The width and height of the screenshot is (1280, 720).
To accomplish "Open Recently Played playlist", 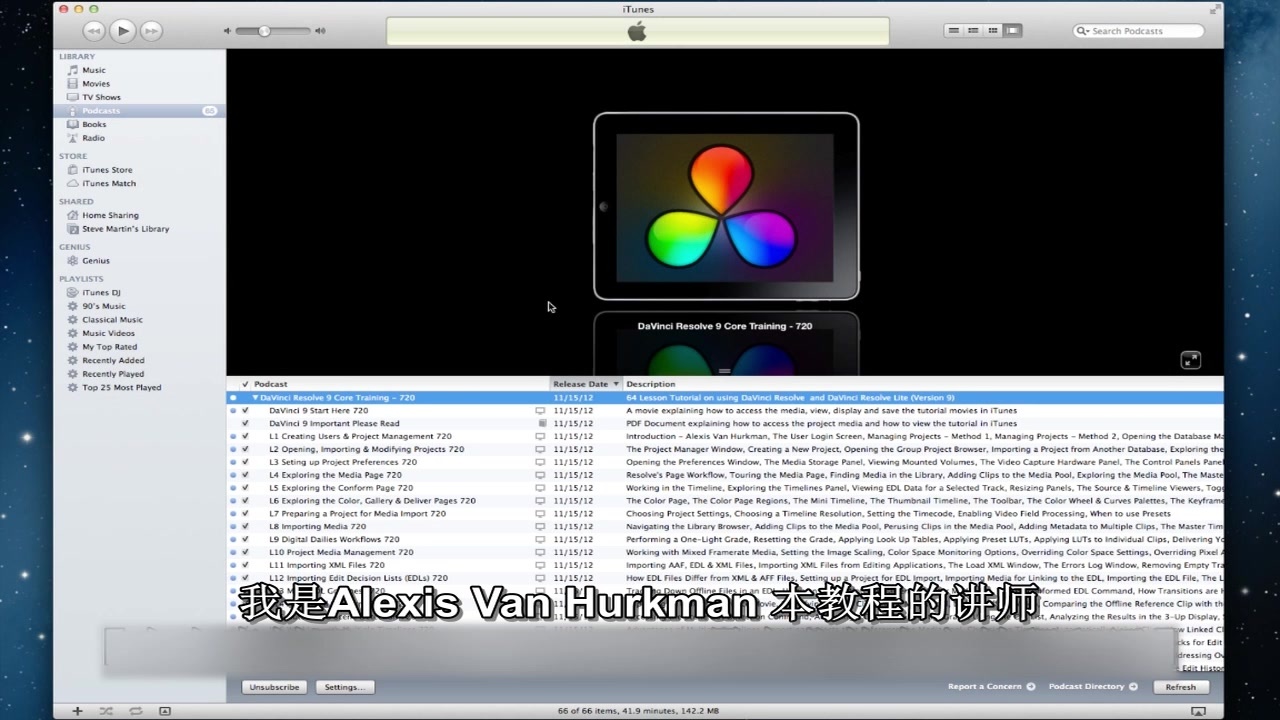I will (x=113, y=374).
